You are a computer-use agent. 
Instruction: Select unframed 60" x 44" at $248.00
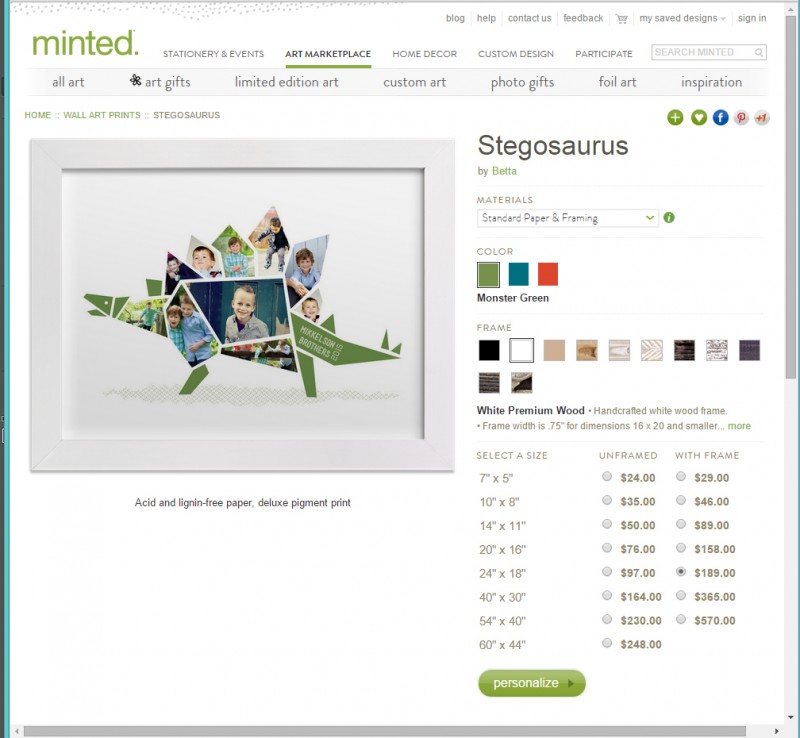point(607,643)
